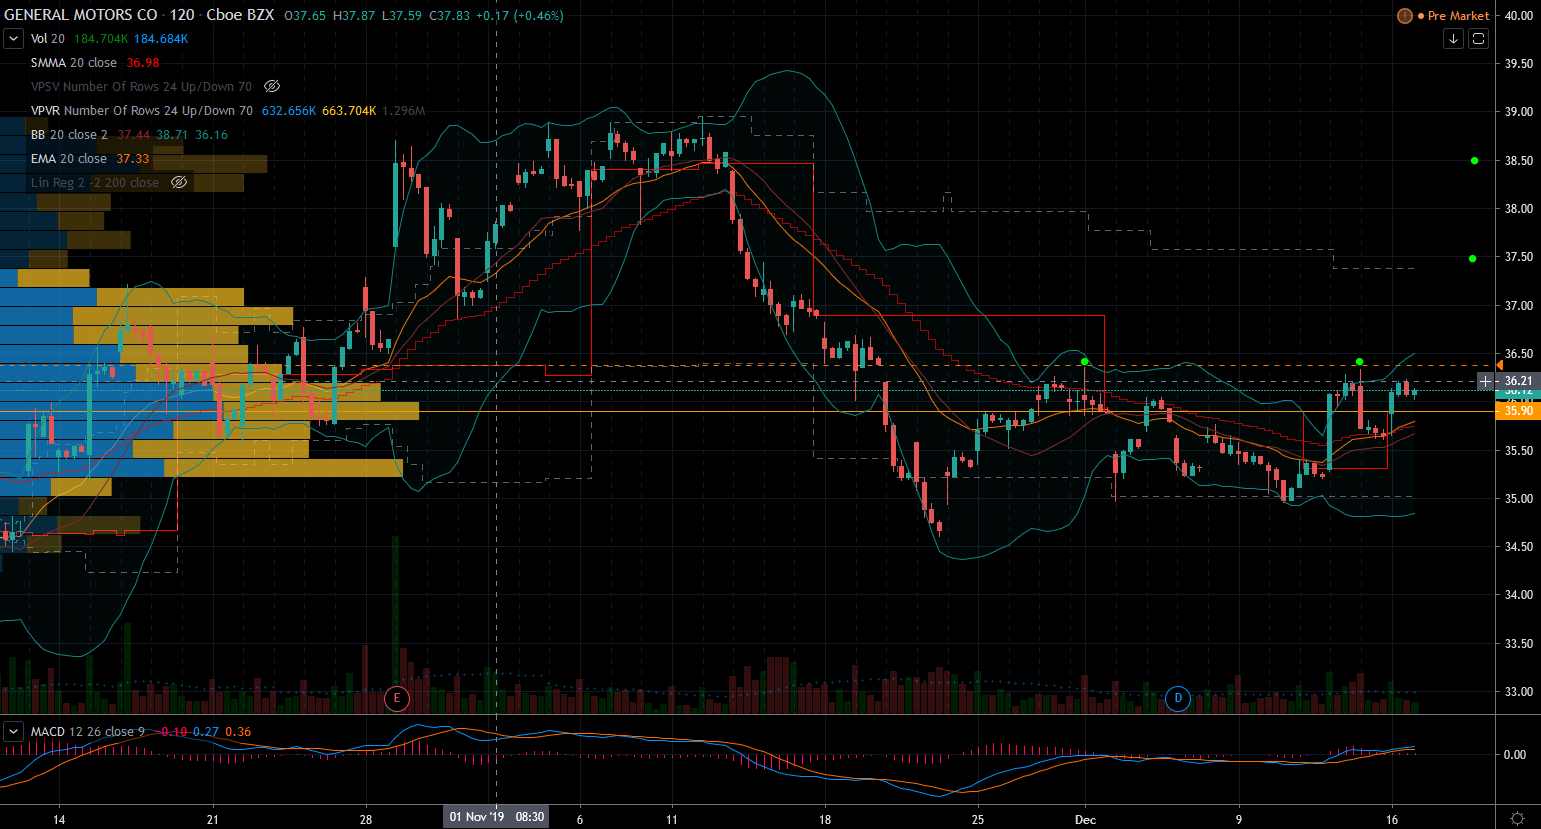Open the earnings marker labeled E

[397, 698]
